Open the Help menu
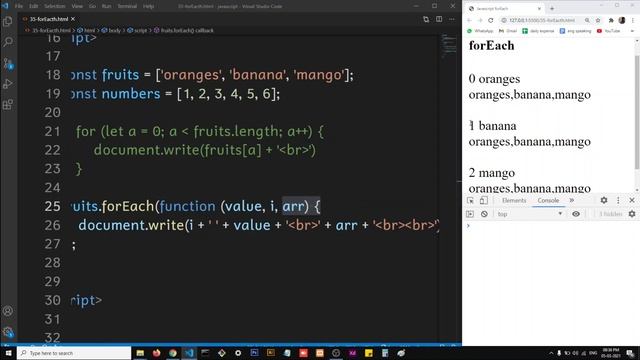640x360 pixels. click(149, 6)
